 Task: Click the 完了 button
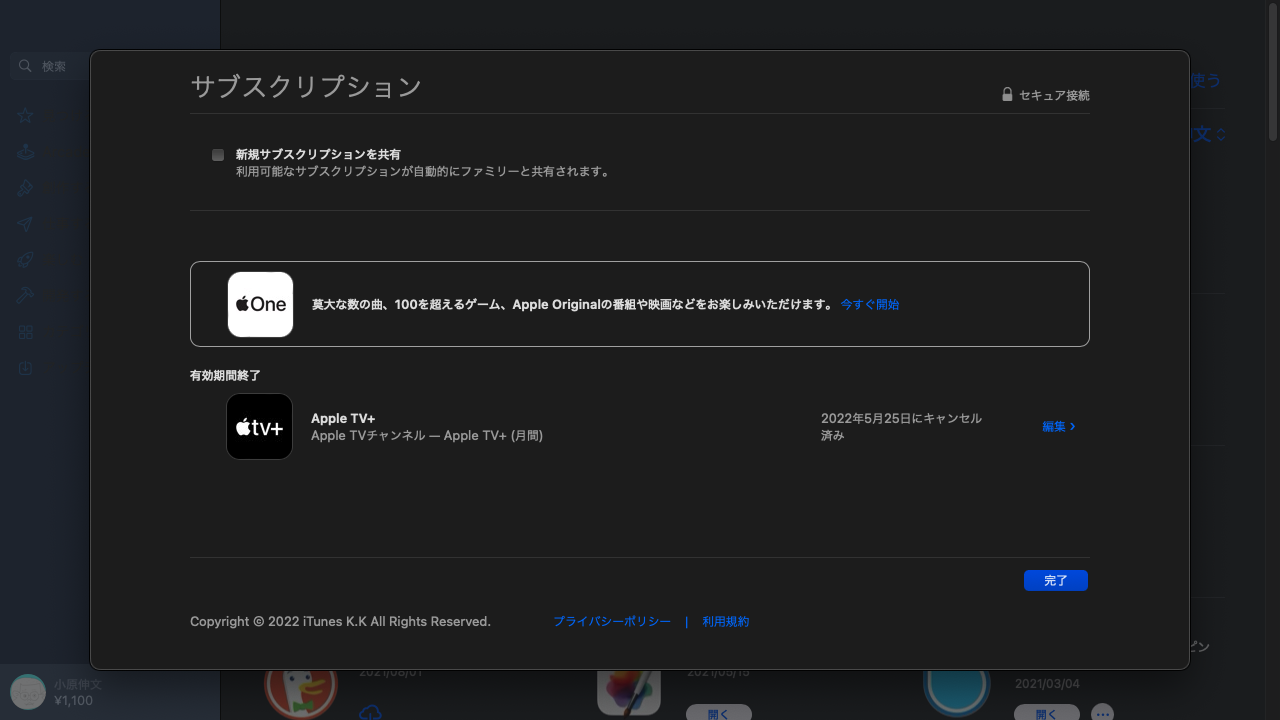point(1055,580)
